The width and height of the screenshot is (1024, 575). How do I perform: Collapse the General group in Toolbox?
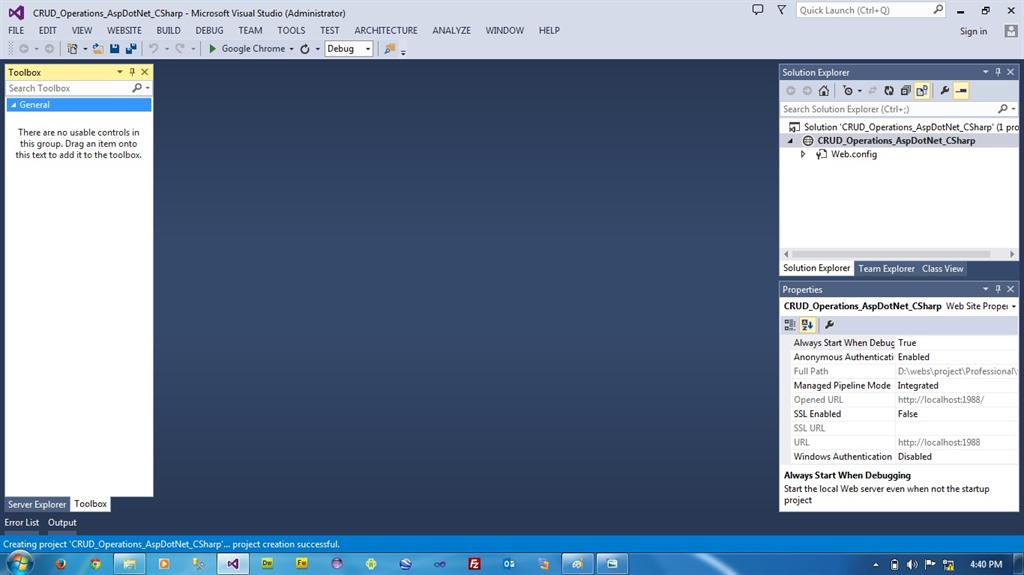13,105
